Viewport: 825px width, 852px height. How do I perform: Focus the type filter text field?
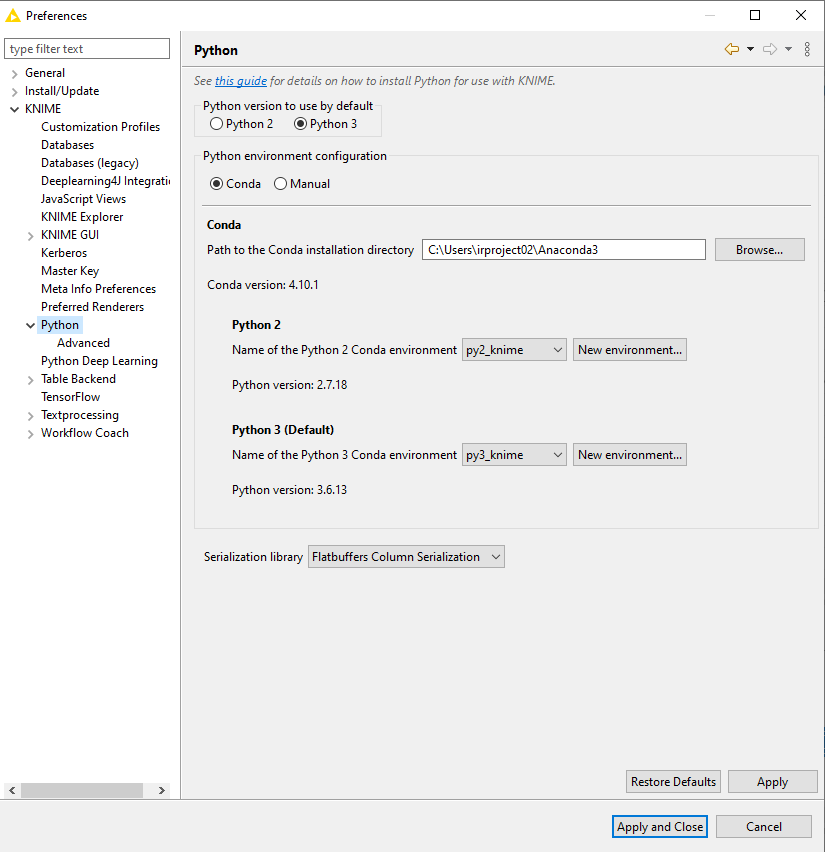pyautogui.click(x=87, y=48)
